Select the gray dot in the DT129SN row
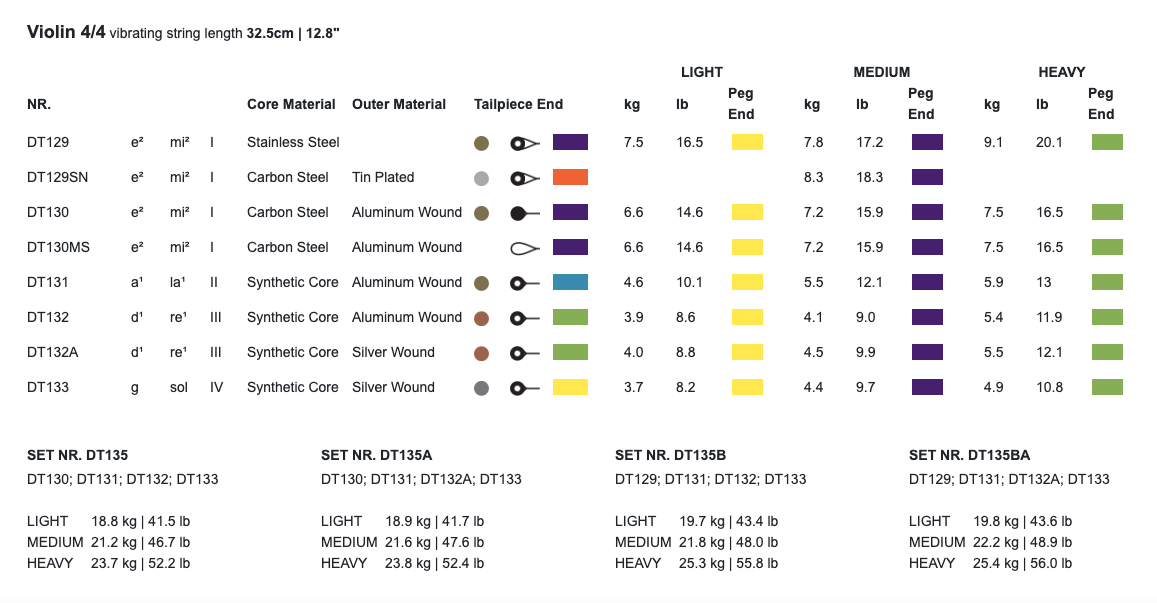The image size is (1157, 603). coord(481,178)
